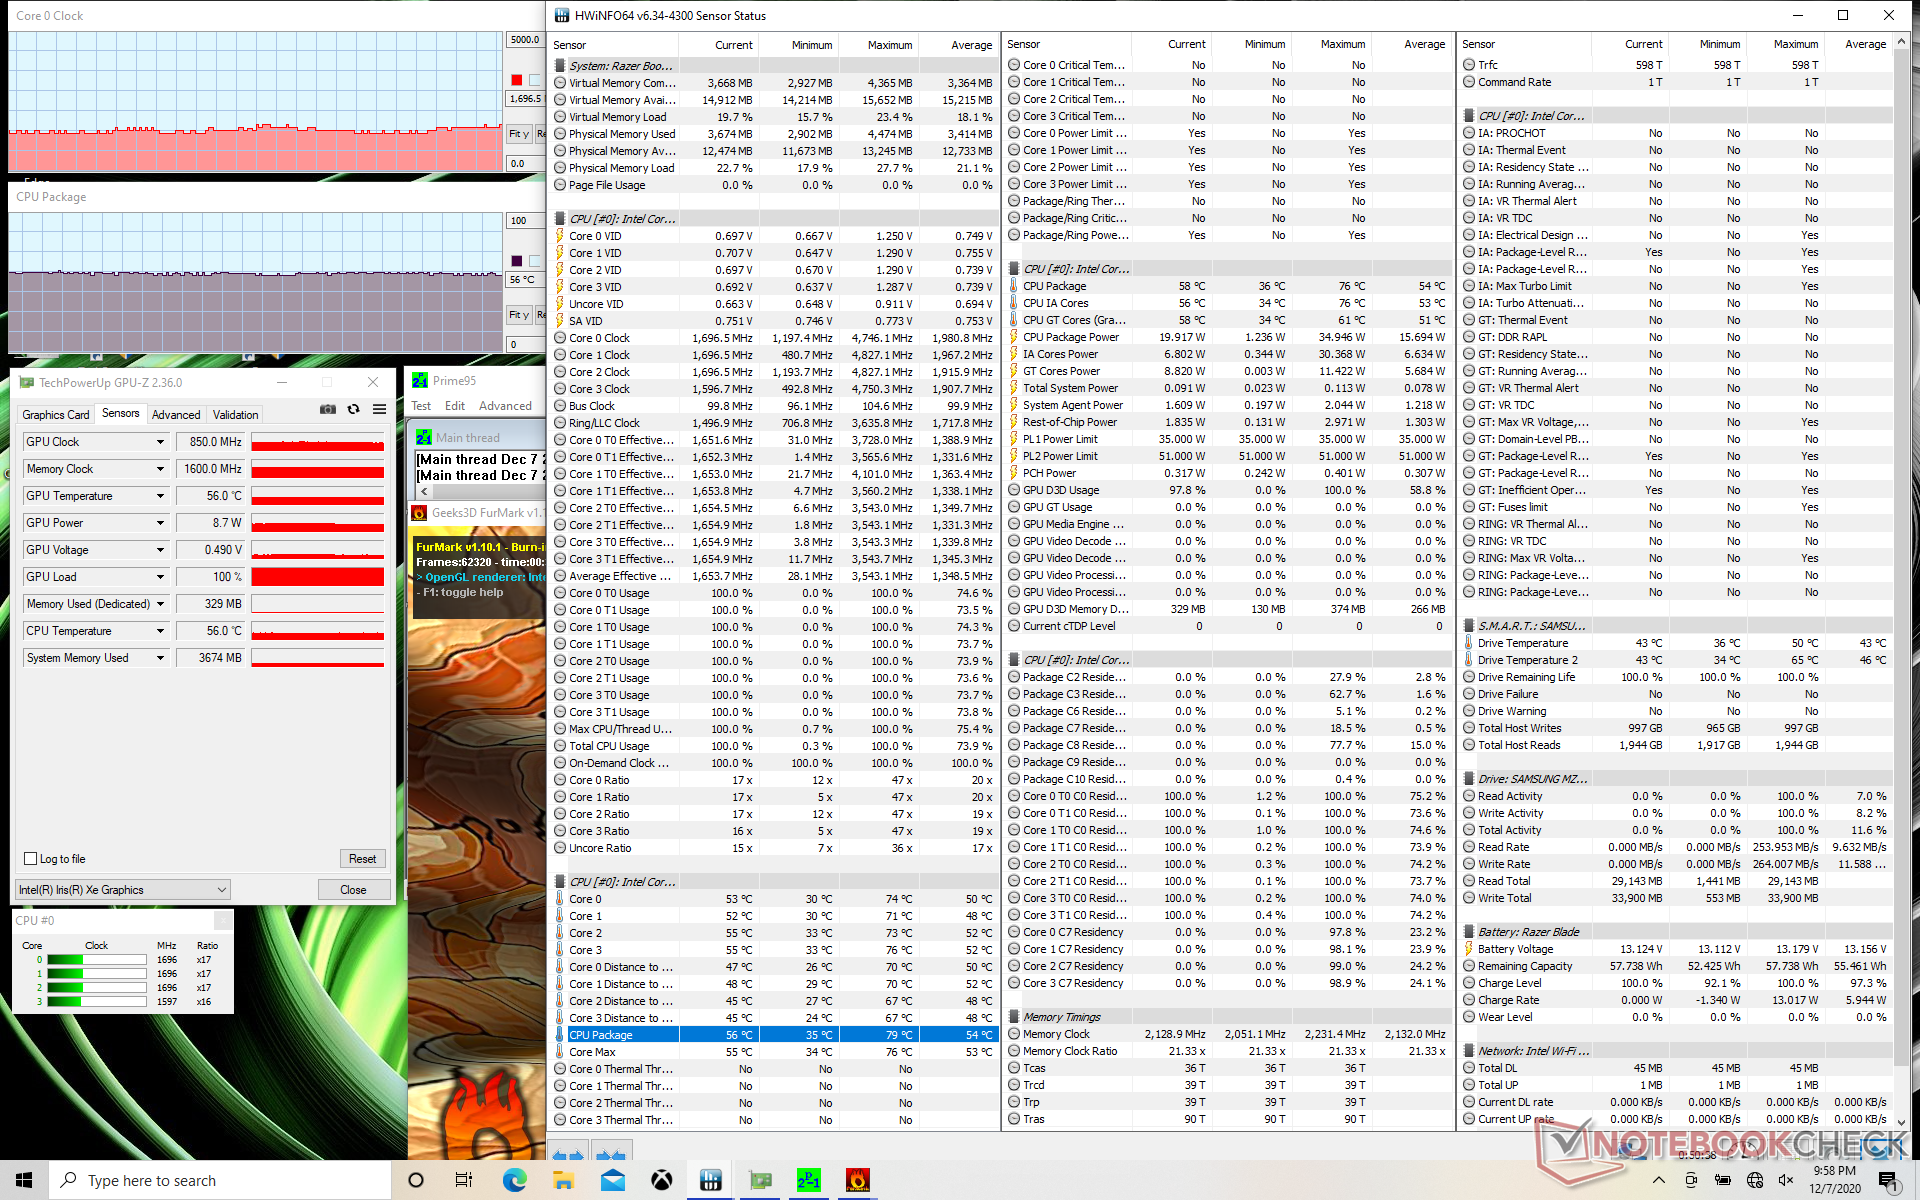The image size is (1920, 1200).
Task: Click GPU-Z refresh sensors icon
Action: [353, 409]
